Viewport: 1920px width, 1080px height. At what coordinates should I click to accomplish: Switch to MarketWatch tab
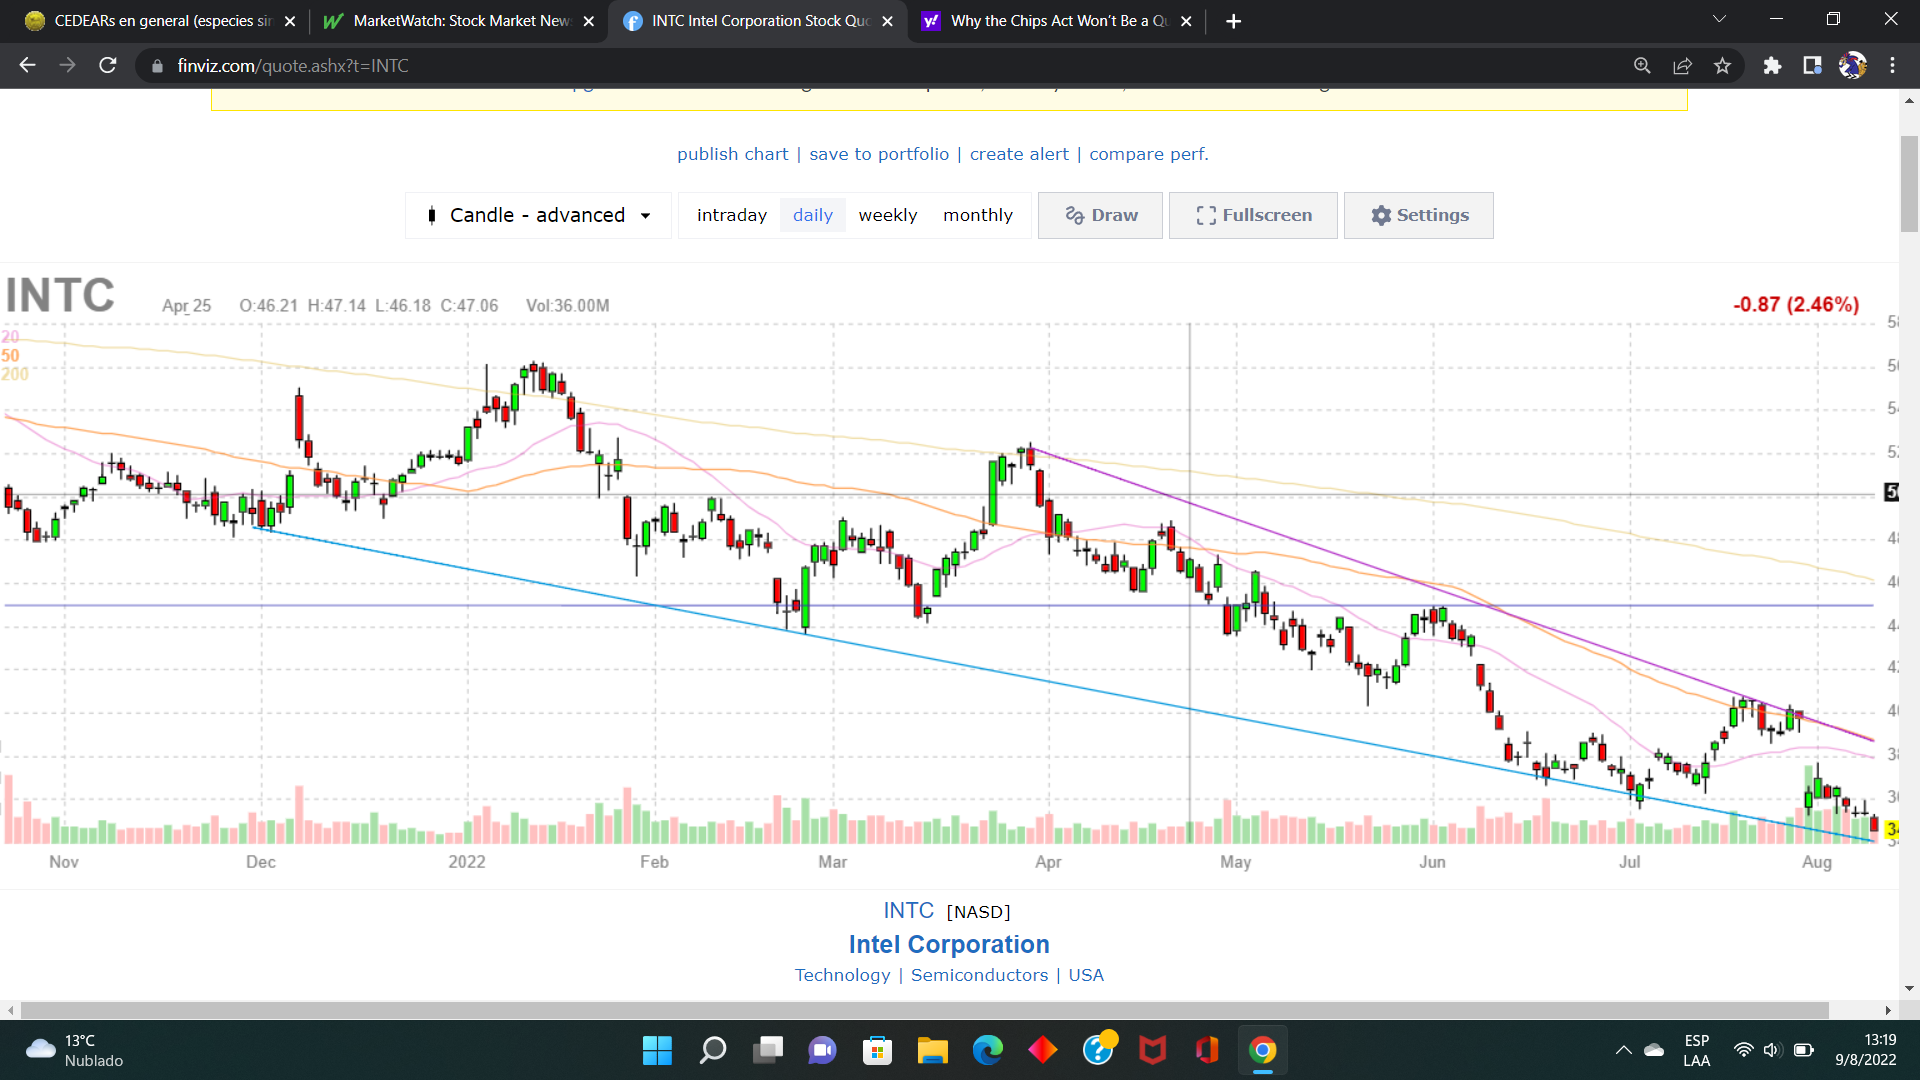click(x=460, y=21)
